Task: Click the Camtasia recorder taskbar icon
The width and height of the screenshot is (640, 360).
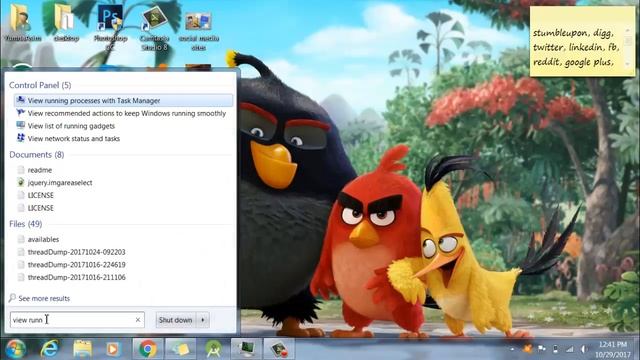Action: (x=279, y=349)
